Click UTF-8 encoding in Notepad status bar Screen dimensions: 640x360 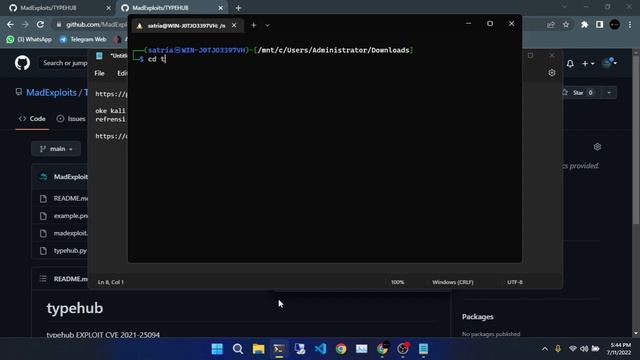(x=515, y=282)
